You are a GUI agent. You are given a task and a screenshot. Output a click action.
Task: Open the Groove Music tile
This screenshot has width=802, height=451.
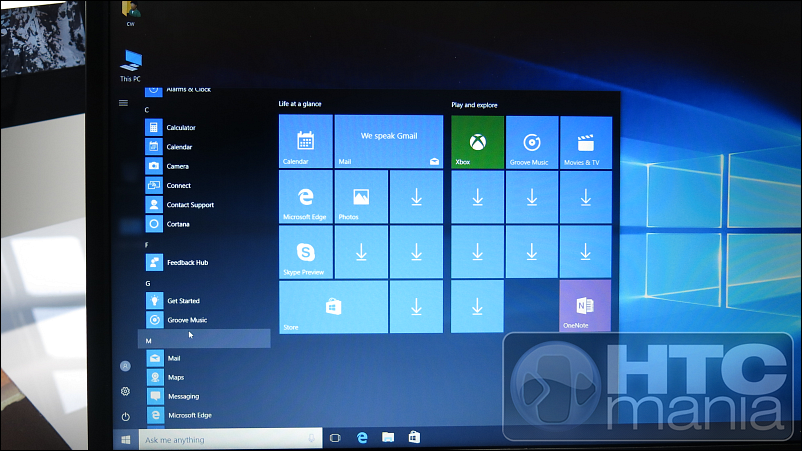click(532, 142)
